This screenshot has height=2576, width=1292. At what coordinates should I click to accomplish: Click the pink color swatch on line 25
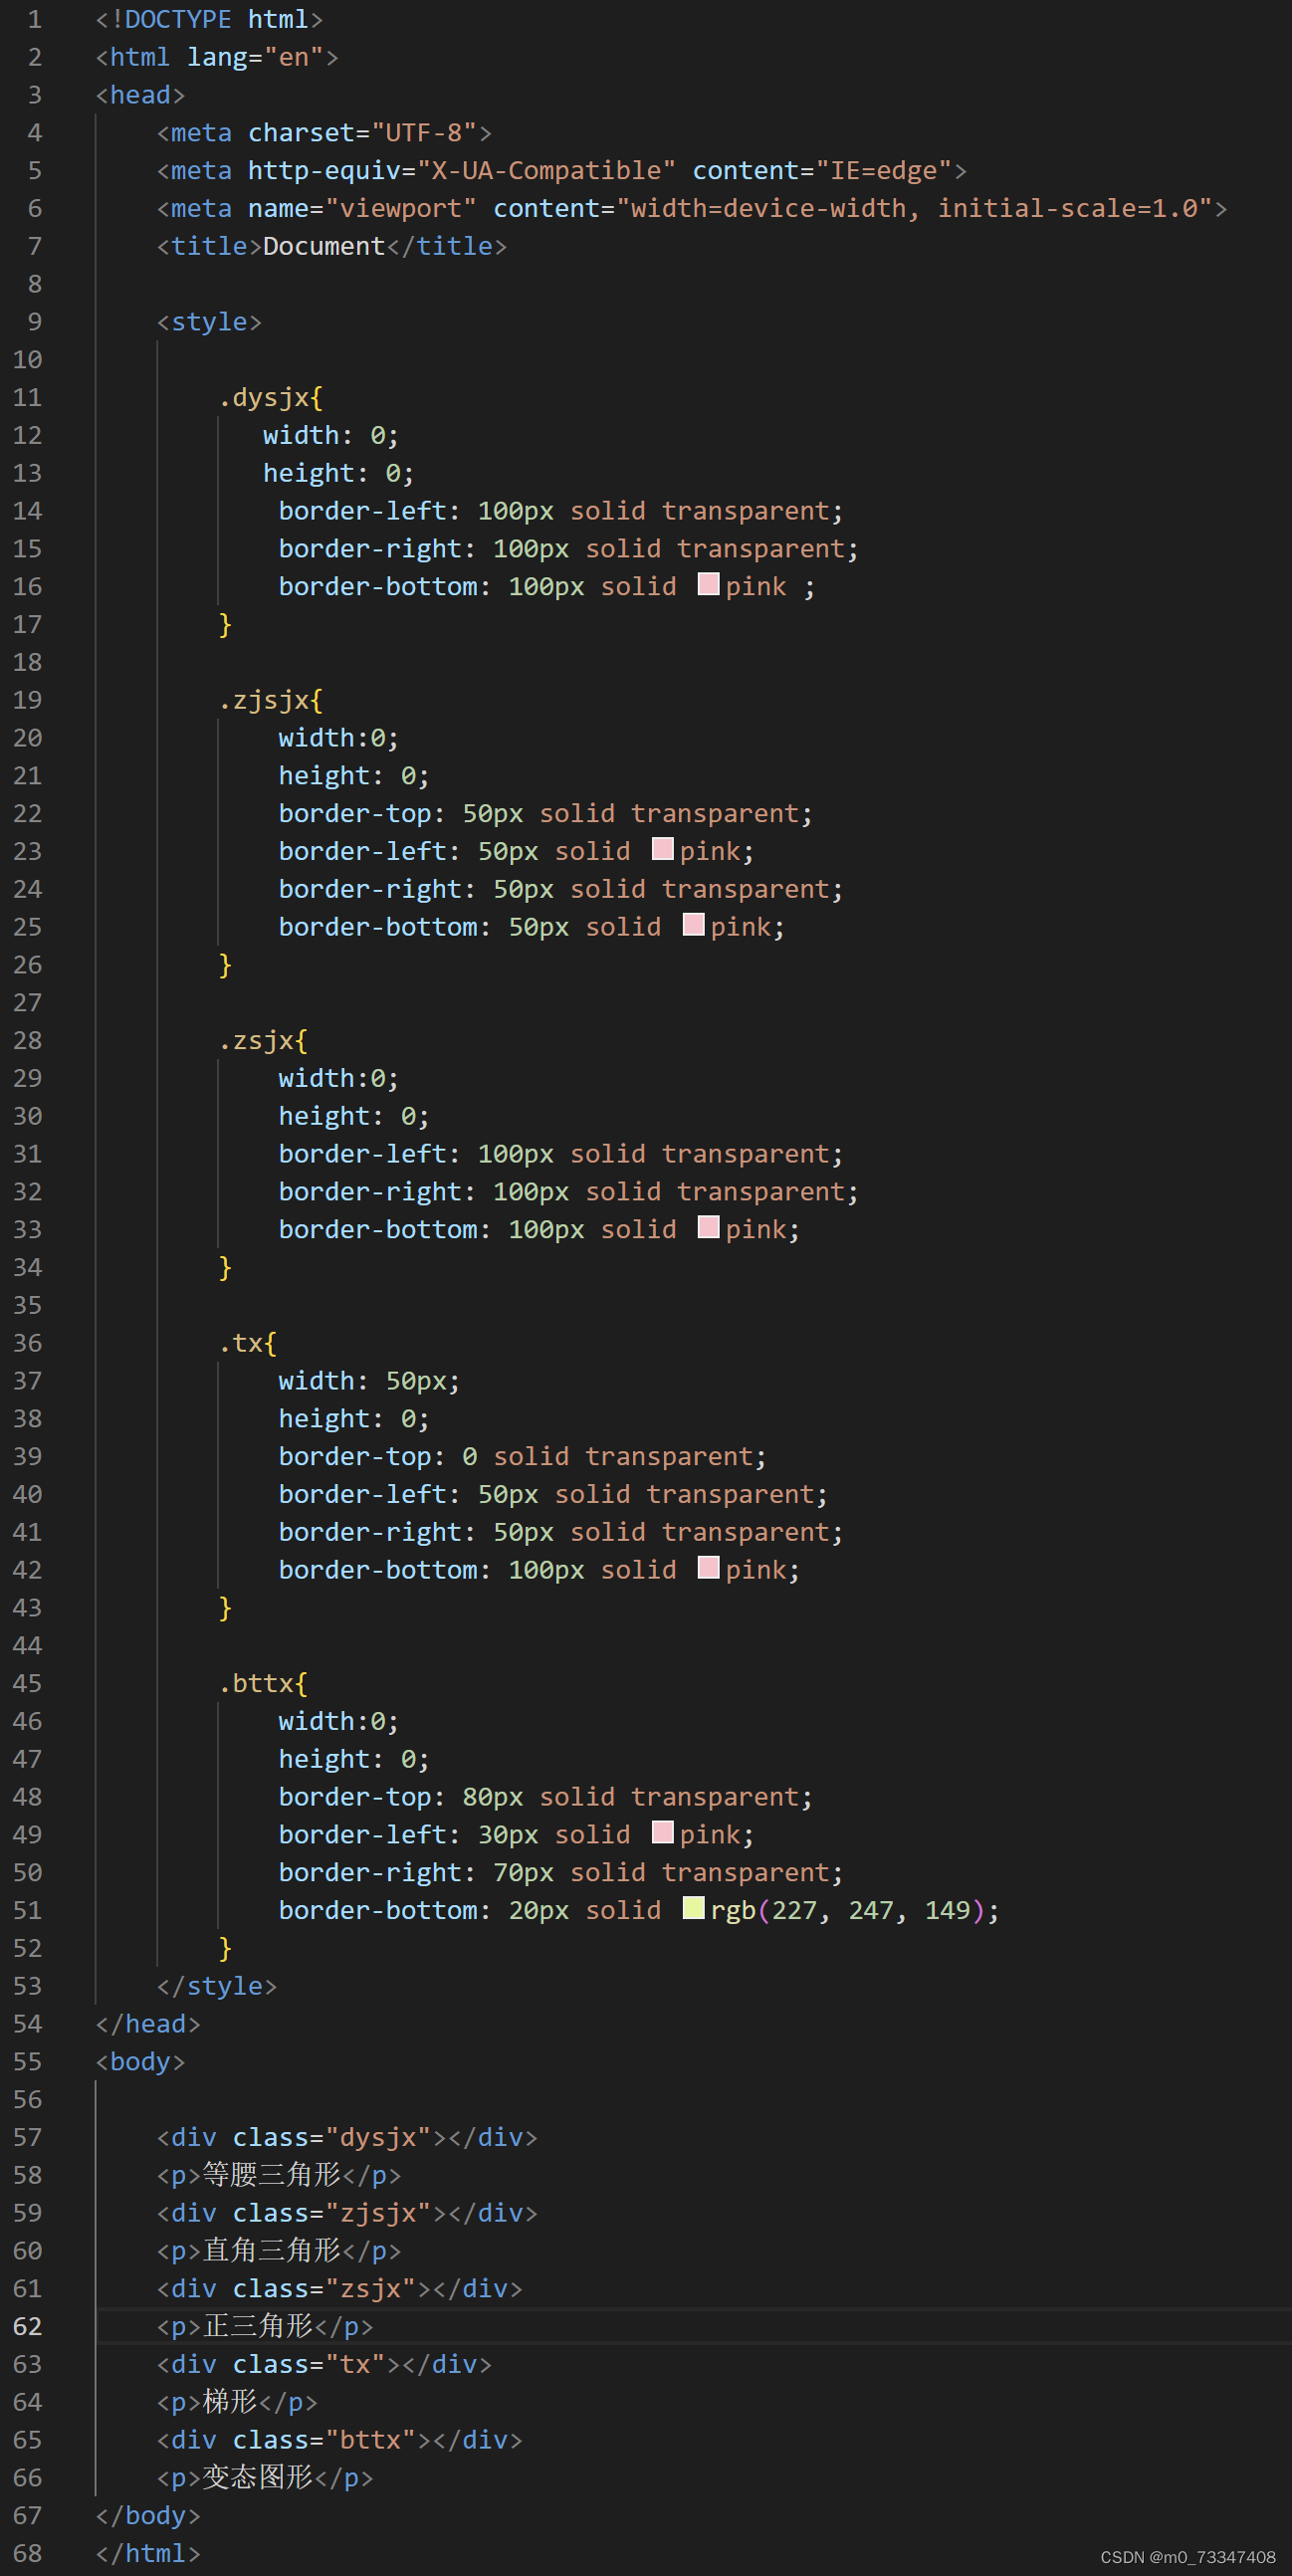coord(693,925)
